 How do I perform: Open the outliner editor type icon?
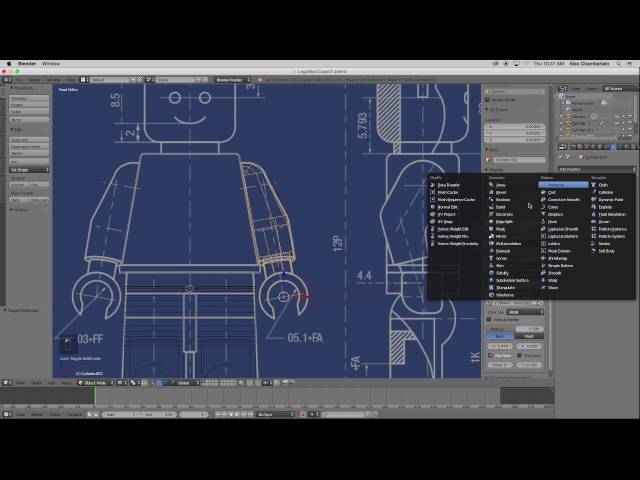tap(563, 88)
